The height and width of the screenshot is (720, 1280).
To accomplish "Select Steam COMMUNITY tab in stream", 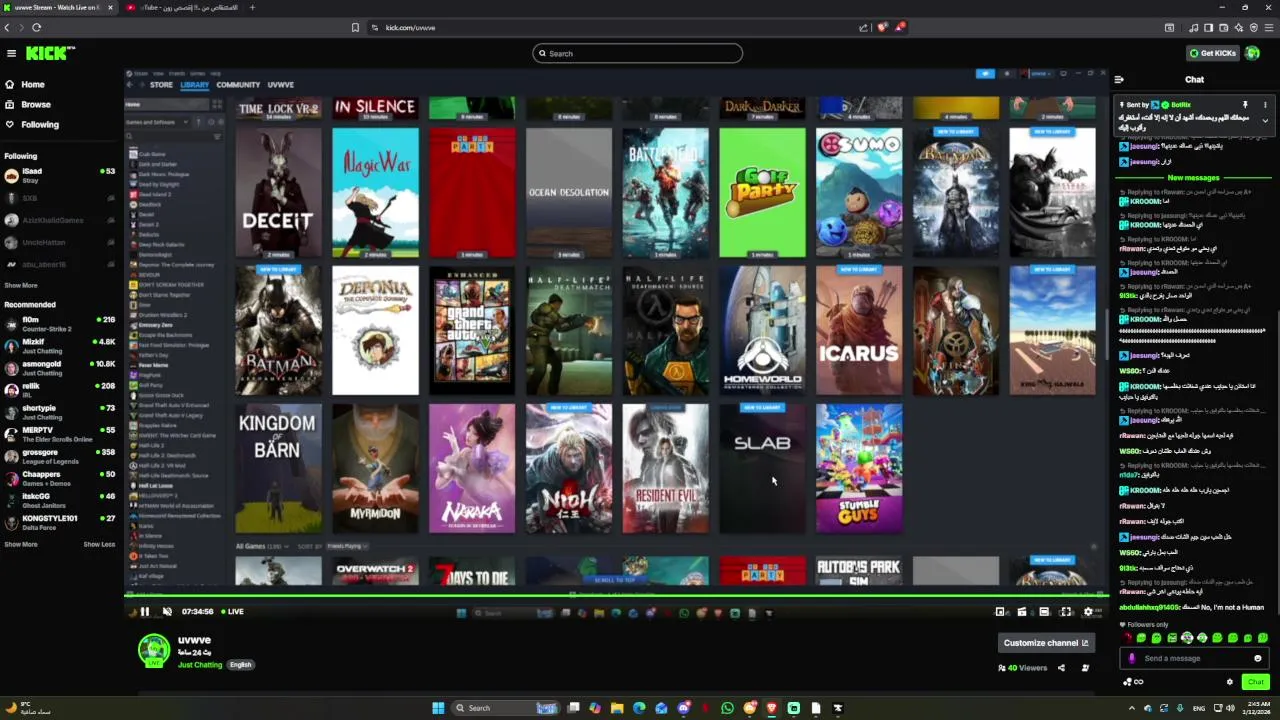I will point(238,85).
